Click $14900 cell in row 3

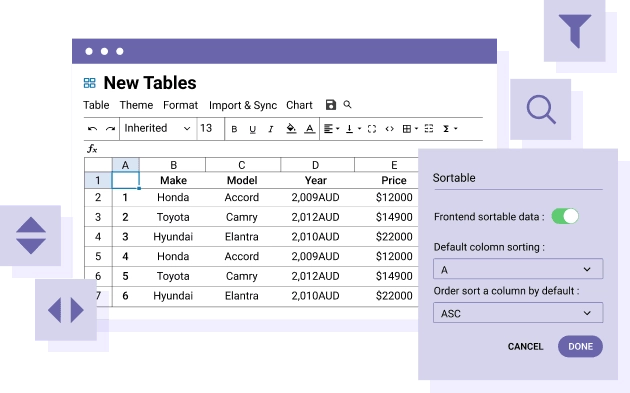tap(387, 217)
